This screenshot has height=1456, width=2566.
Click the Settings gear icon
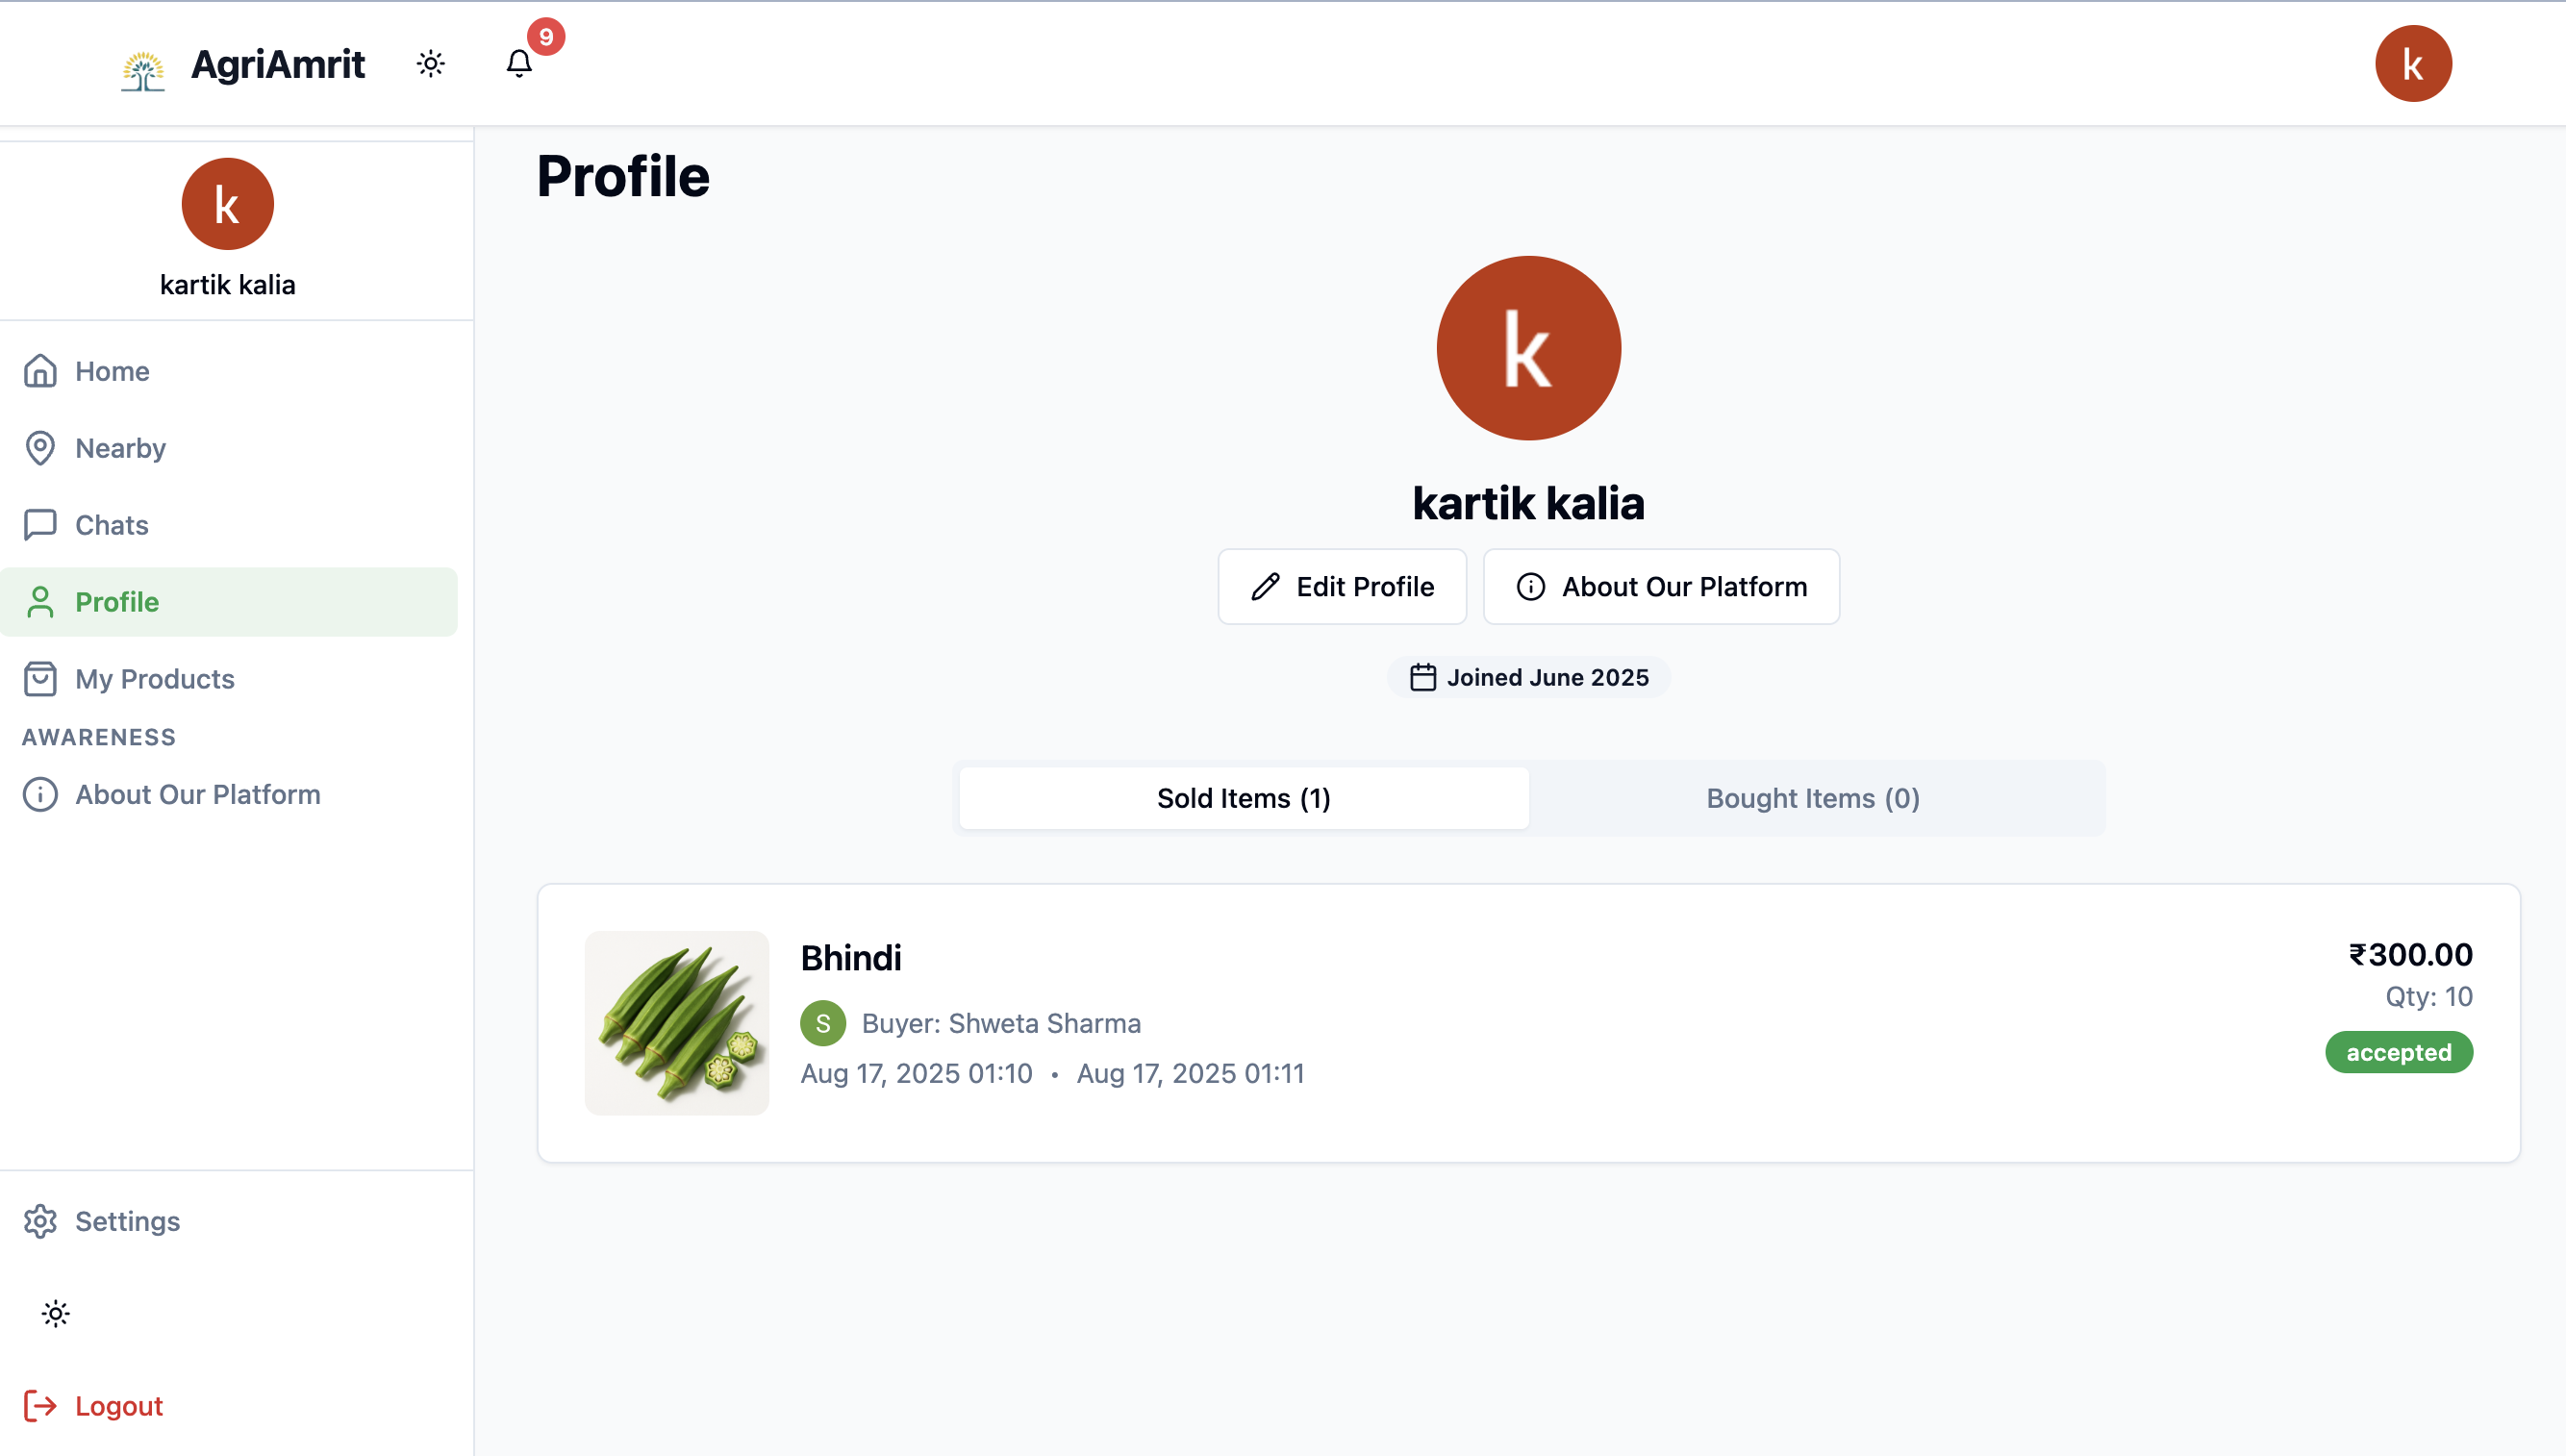click(x=40, y=1221)
